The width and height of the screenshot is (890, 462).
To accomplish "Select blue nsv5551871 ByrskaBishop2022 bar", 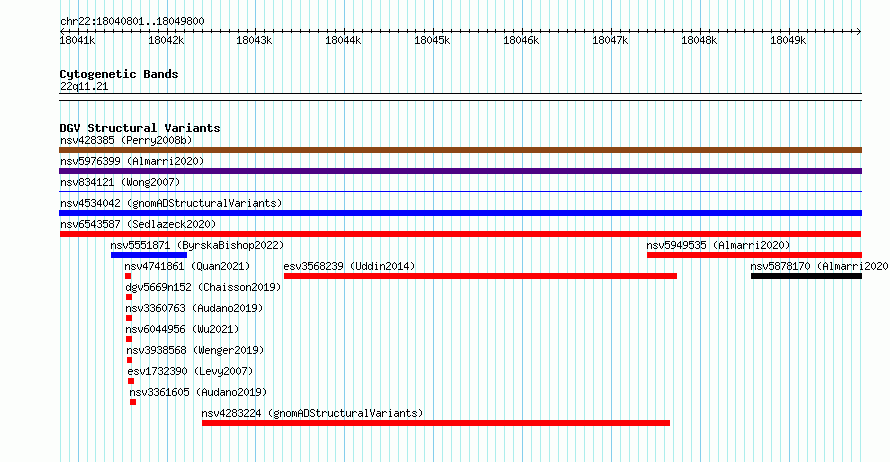I will point(149,255).
